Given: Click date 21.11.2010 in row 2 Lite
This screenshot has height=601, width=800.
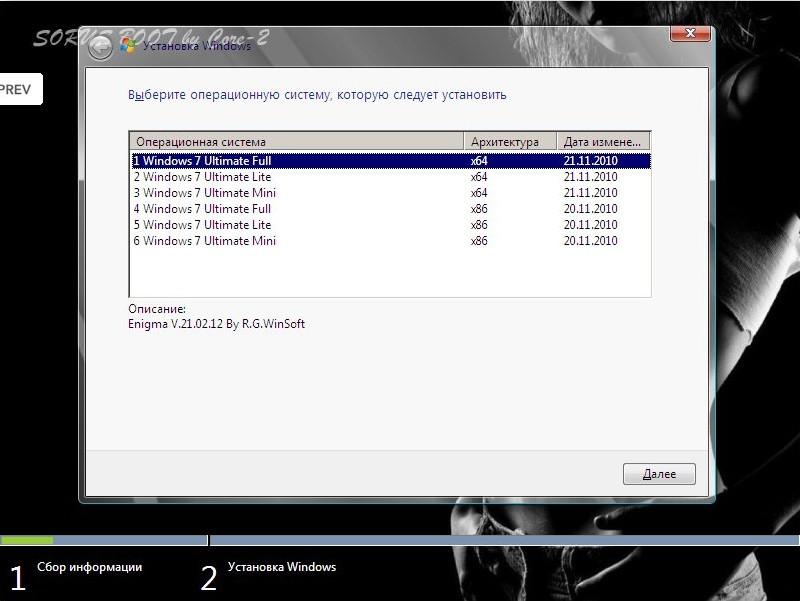Looking at the screenshot, I should (590, 177).
